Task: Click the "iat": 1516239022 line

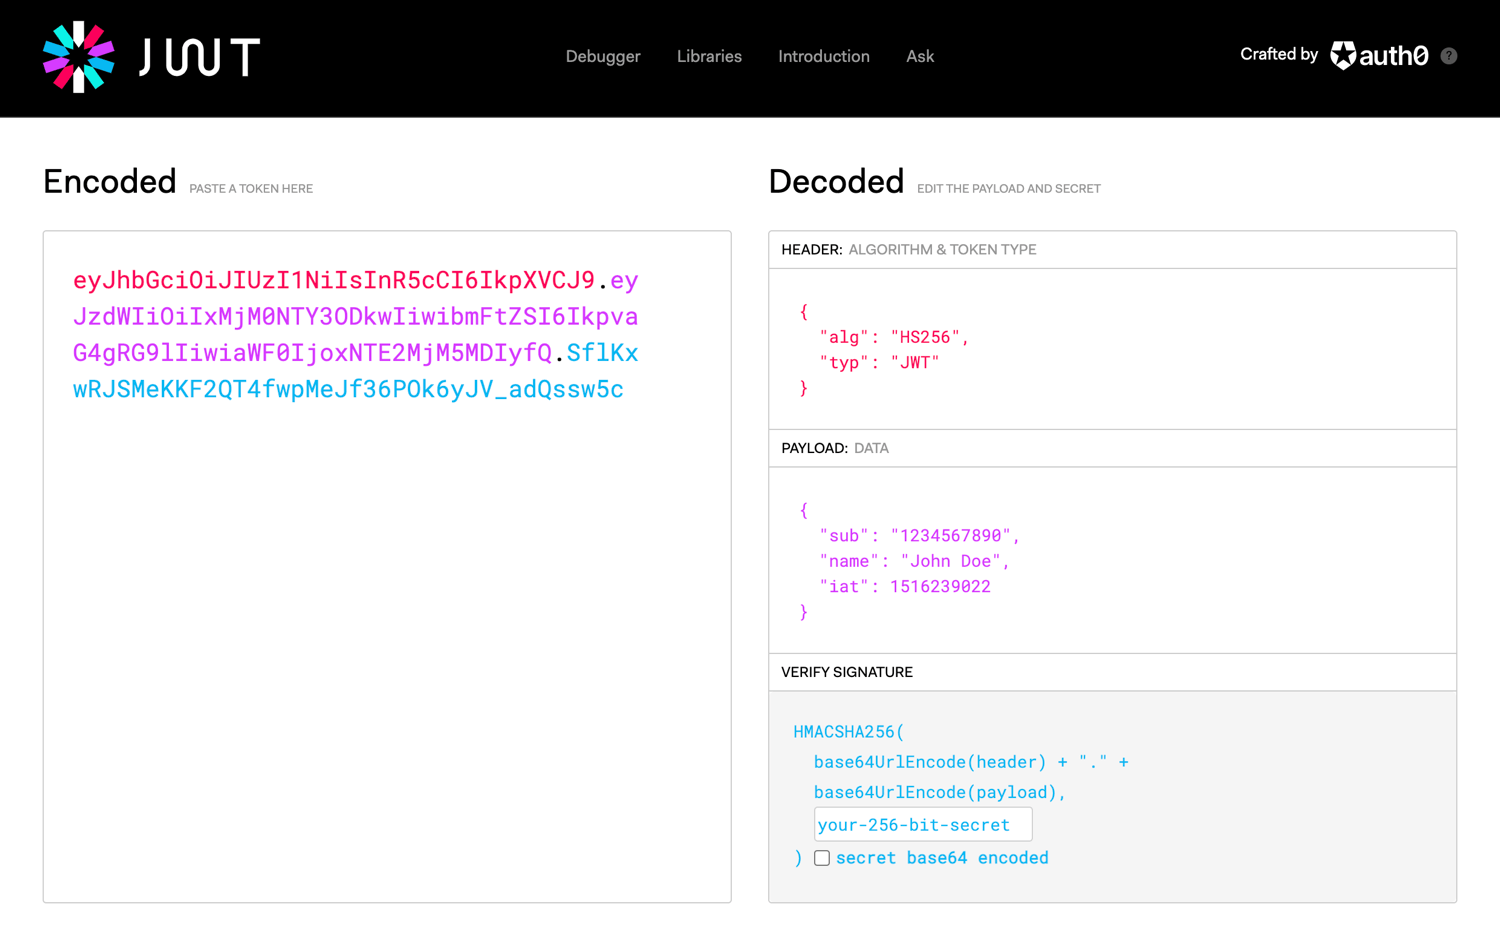Action: (x=905, y=586)
